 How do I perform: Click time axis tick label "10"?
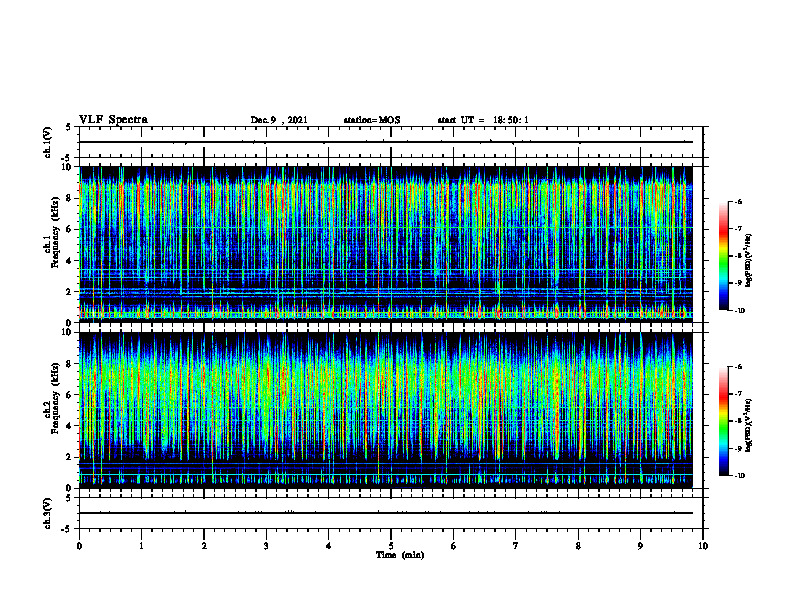[x=703, y=546]
